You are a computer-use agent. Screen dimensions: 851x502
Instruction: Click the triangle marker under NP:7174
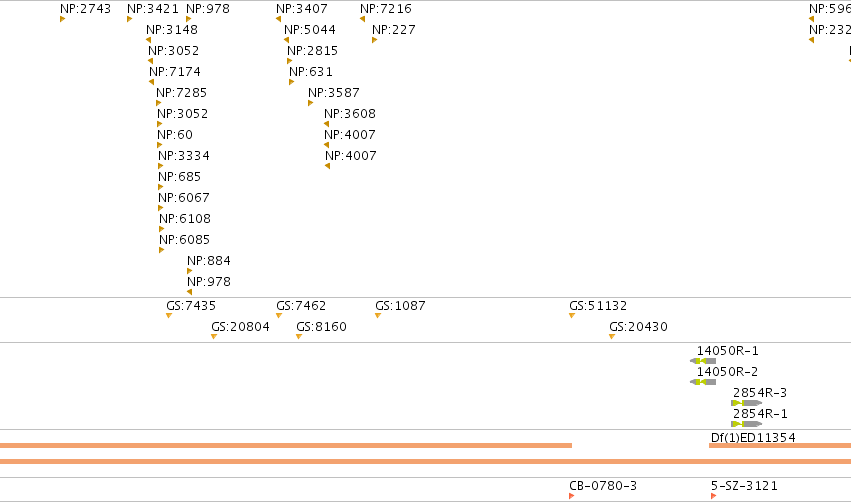(151, 82)
